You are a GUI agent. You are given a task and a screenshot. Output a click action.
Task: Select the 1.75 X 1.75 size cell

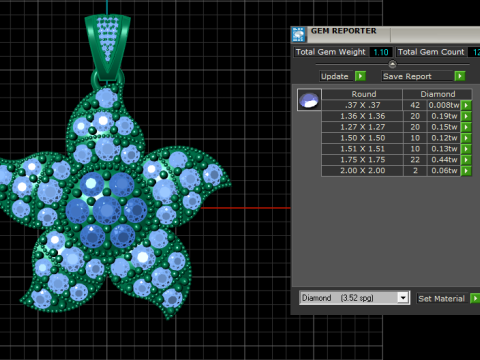362,160
